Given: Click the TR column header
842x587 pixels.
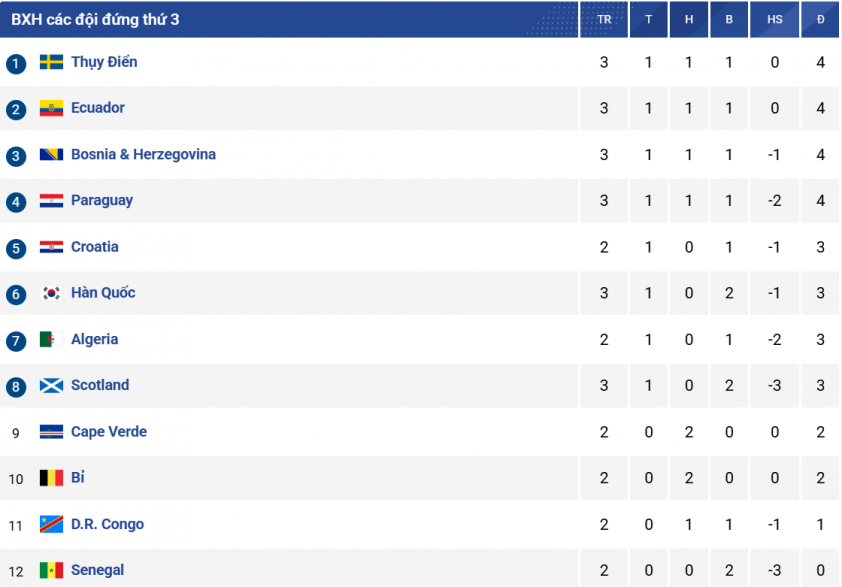Looking at the screenshot, I should (604, 19).
